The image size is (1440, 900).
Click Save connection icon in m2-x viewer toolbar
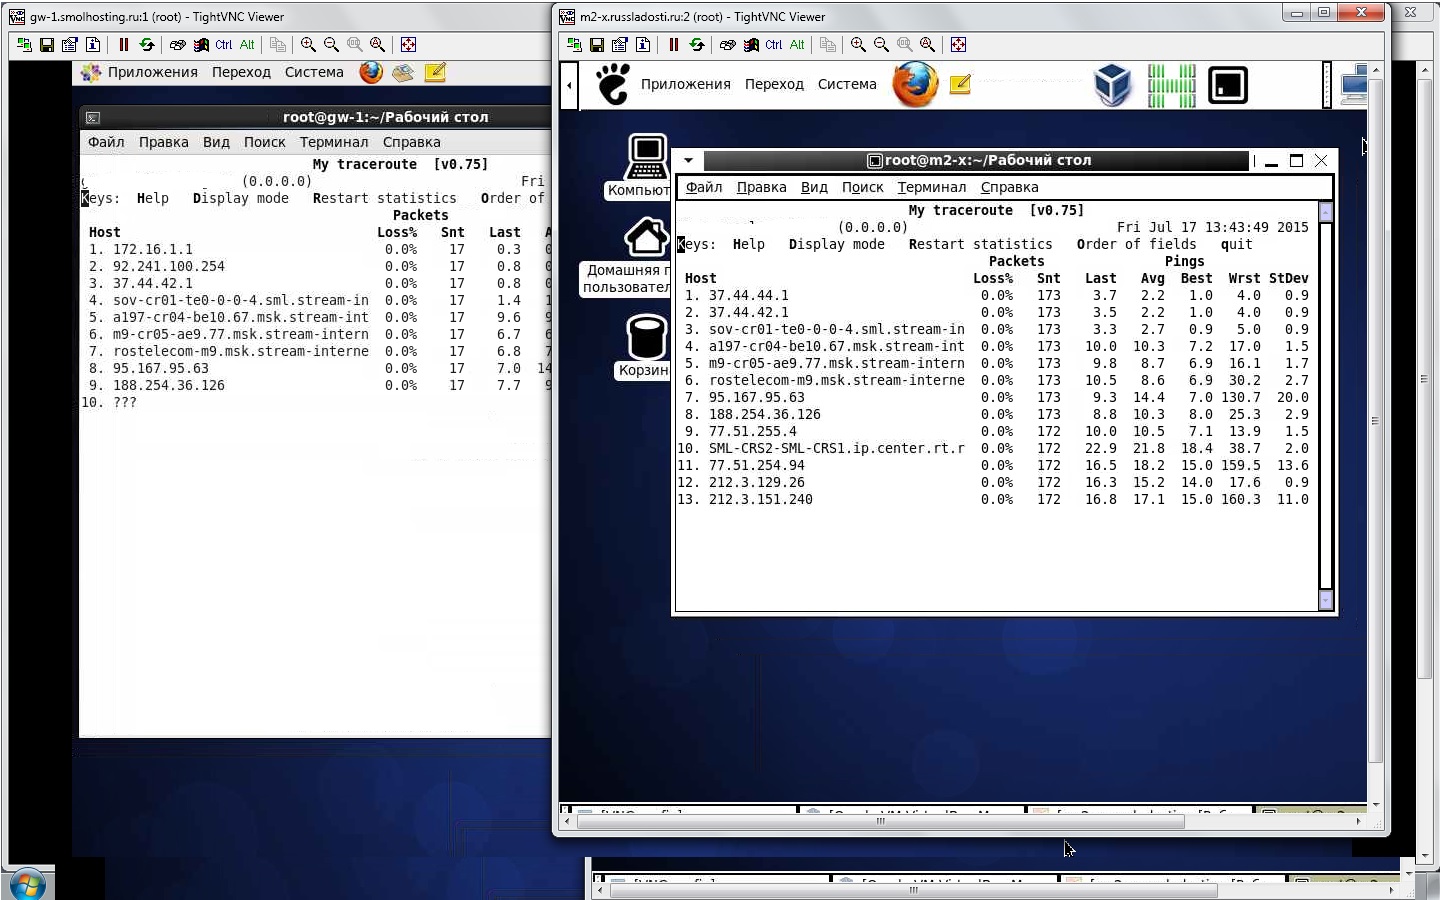[597, 45]
